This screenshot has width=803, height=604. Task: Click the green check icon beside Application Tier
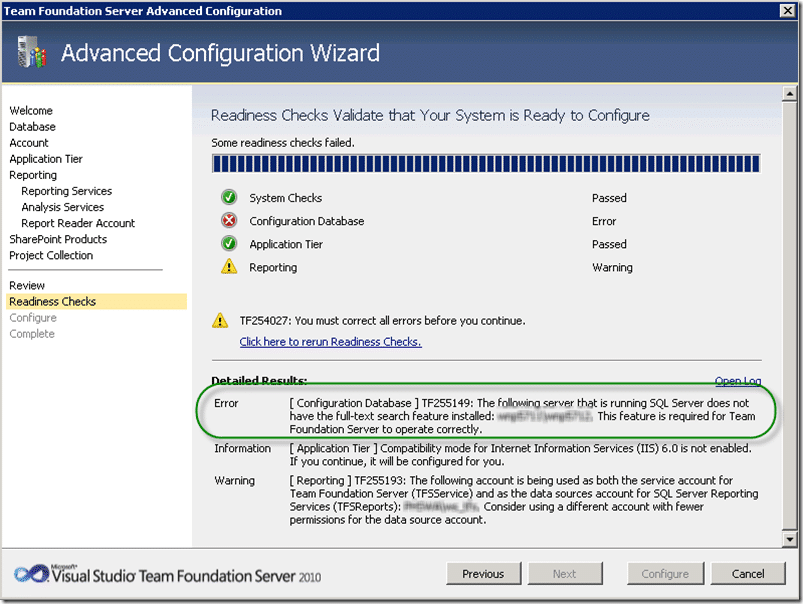point(229,243)
